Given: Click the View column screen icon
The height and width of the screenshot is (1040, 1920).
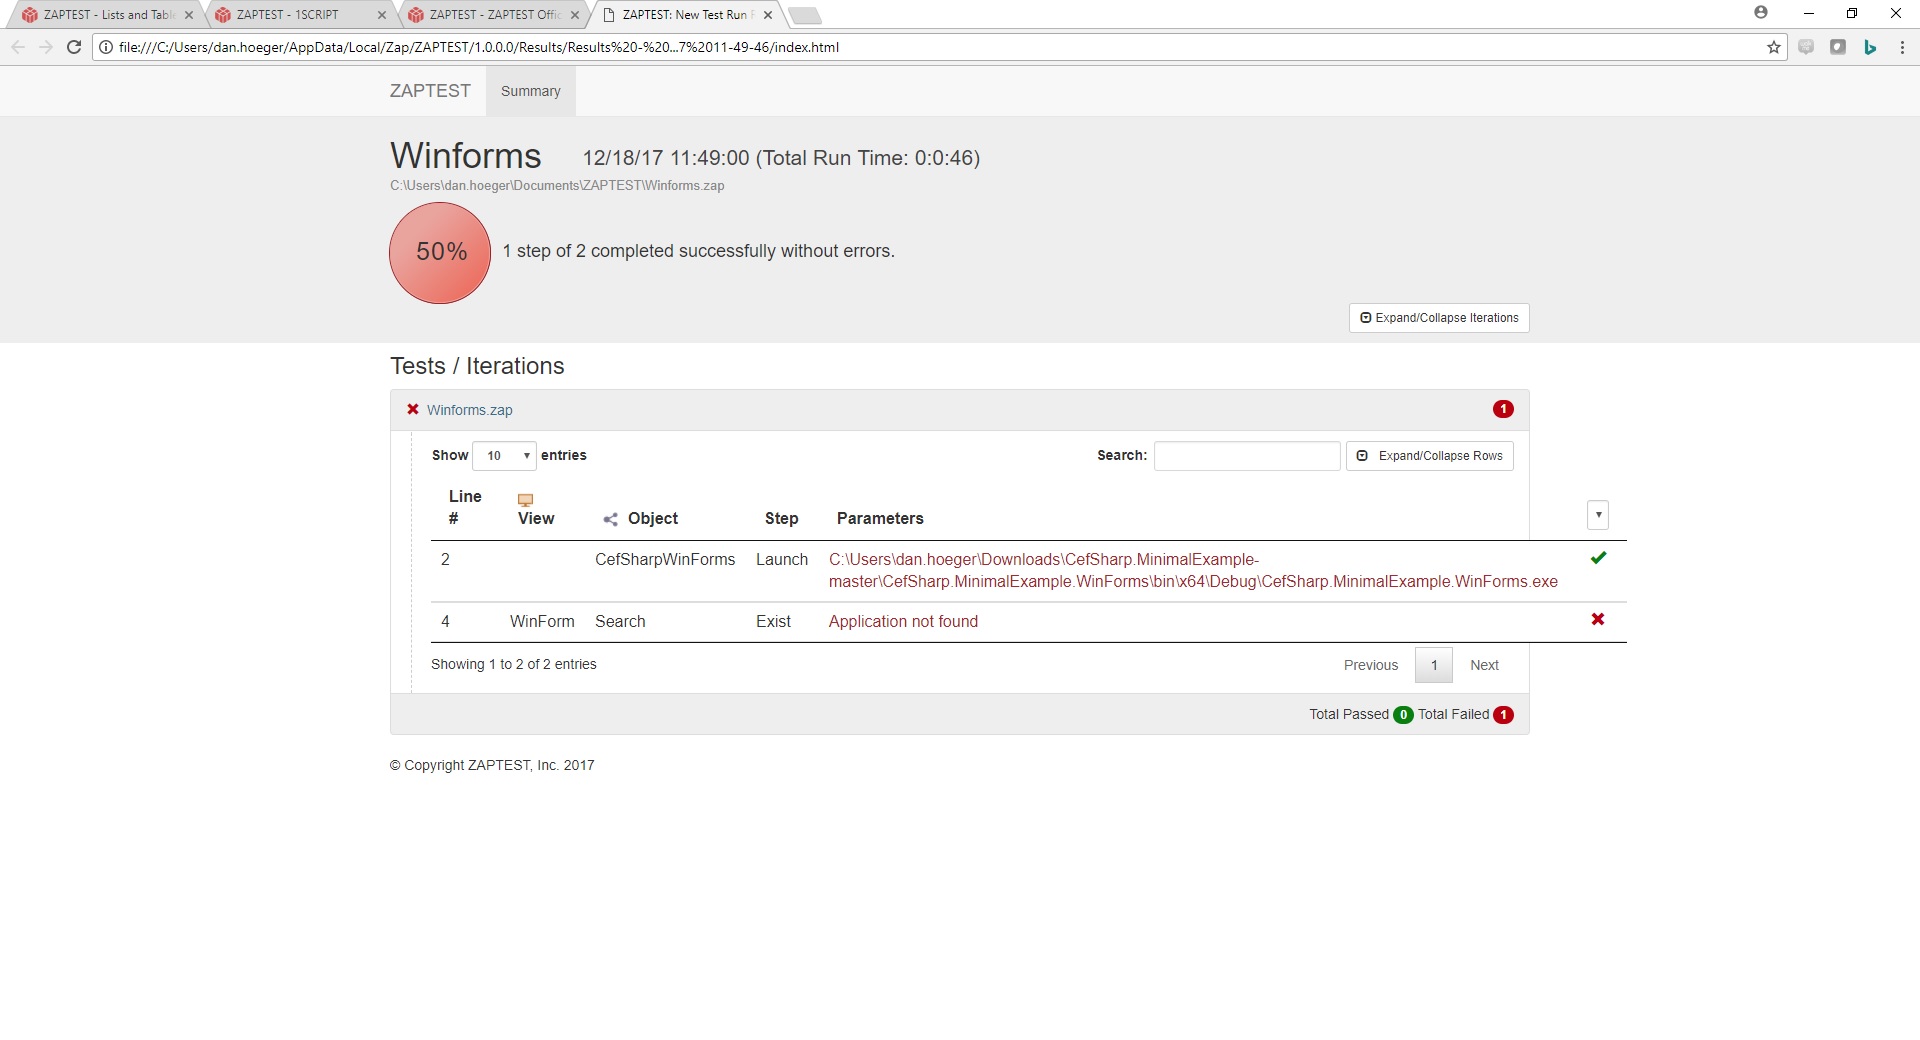Looking at the screenshot, I should click(525, 500).
